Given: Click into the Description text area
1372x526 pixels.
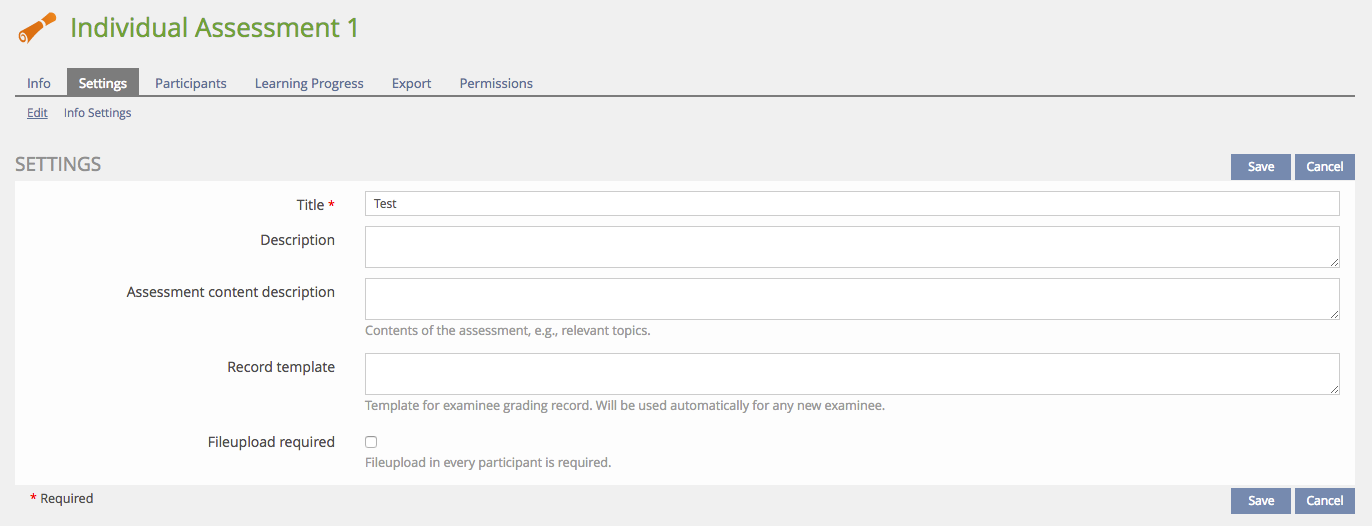Looking at the screenshot, I should pyautogui.click(x=852, y=247).
